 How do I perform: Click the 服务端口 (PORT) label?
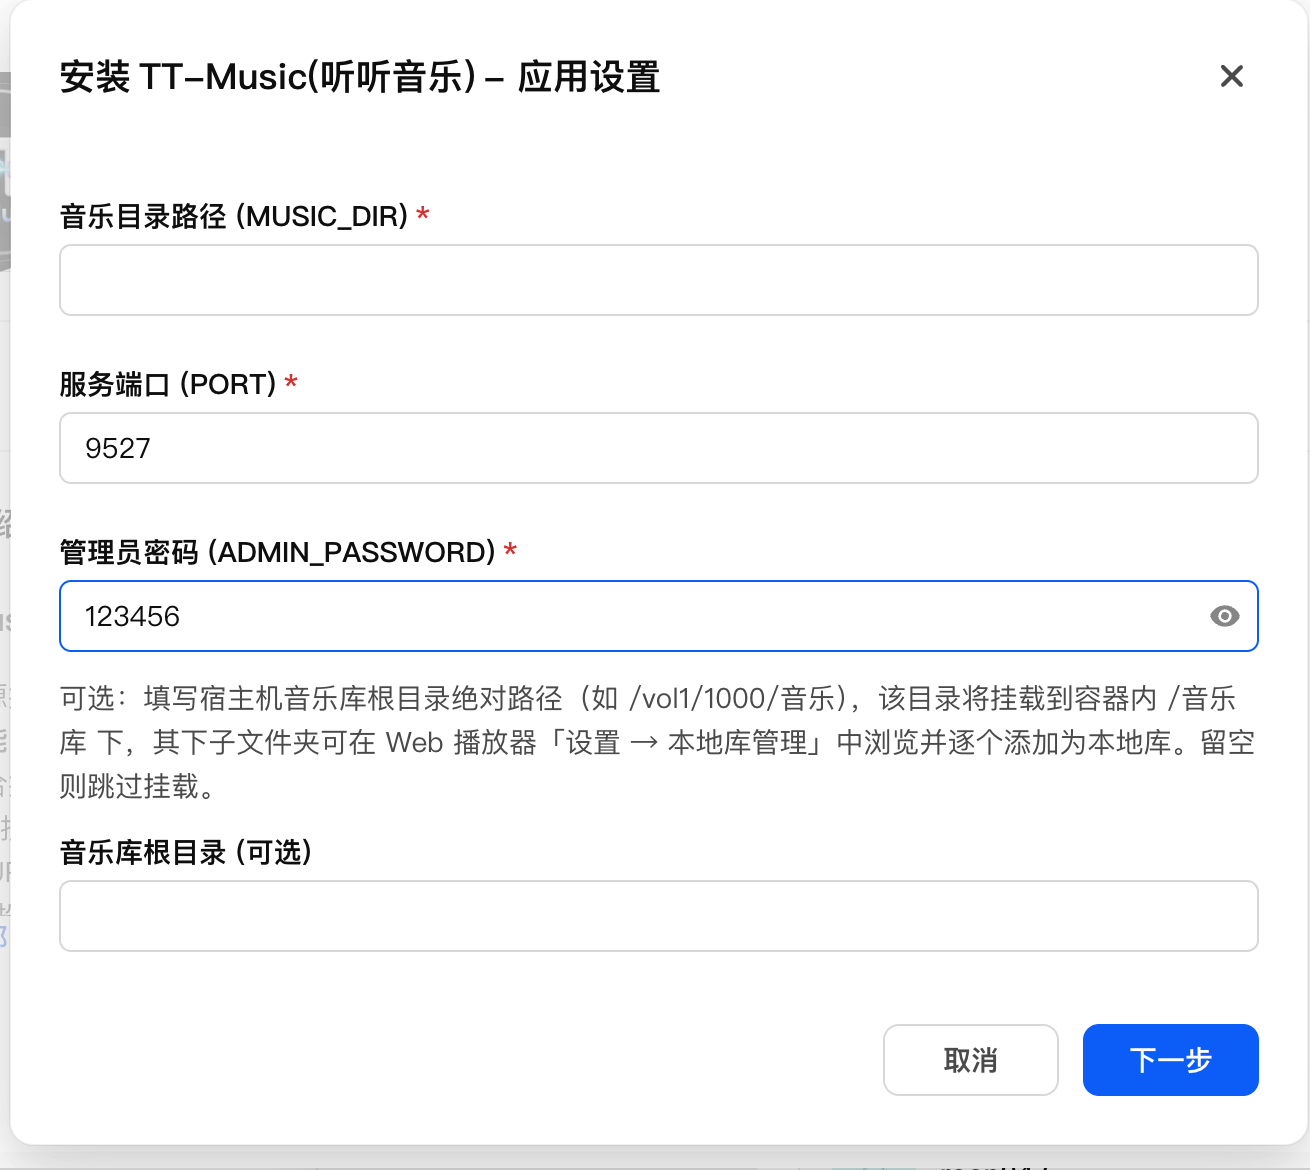(169, 384)
